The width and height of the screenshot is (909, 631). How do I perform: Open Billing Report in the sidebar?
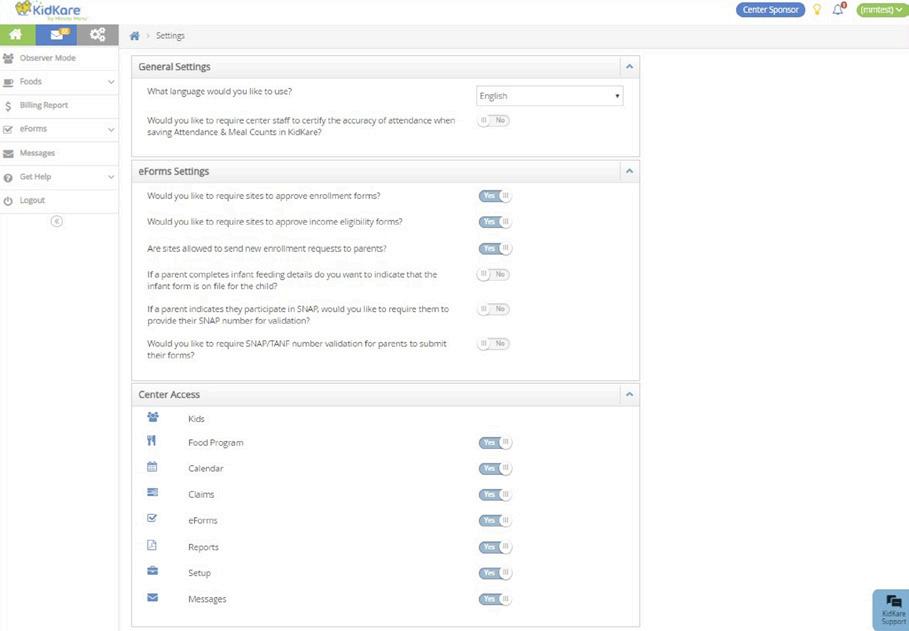coord(44,105)
